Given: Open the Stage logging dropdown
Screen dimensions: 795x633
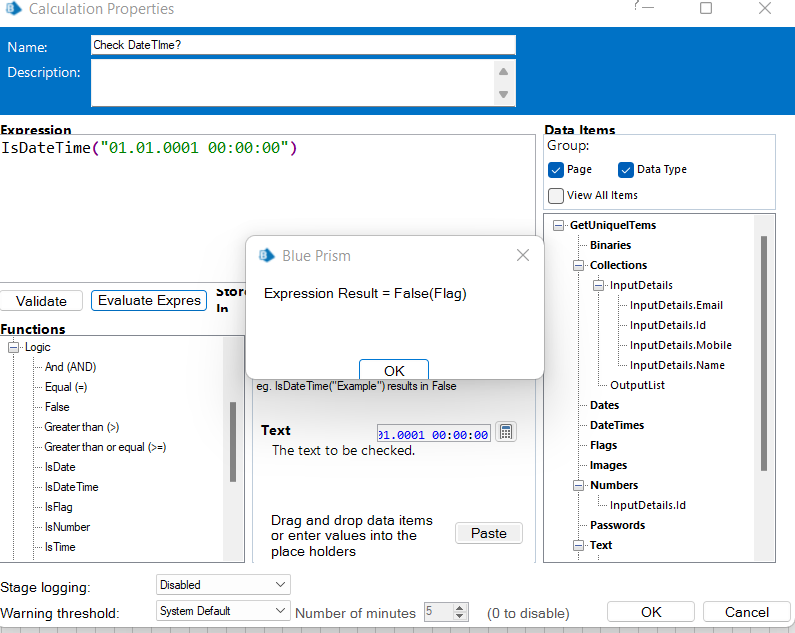Looking at the screenshot, I should pyautogui.click(x=223, y=584).
